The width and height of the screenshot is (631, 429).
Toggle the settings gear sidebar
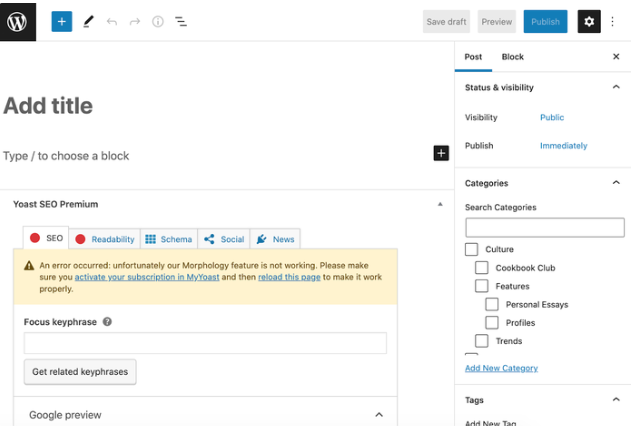point(589,21)
